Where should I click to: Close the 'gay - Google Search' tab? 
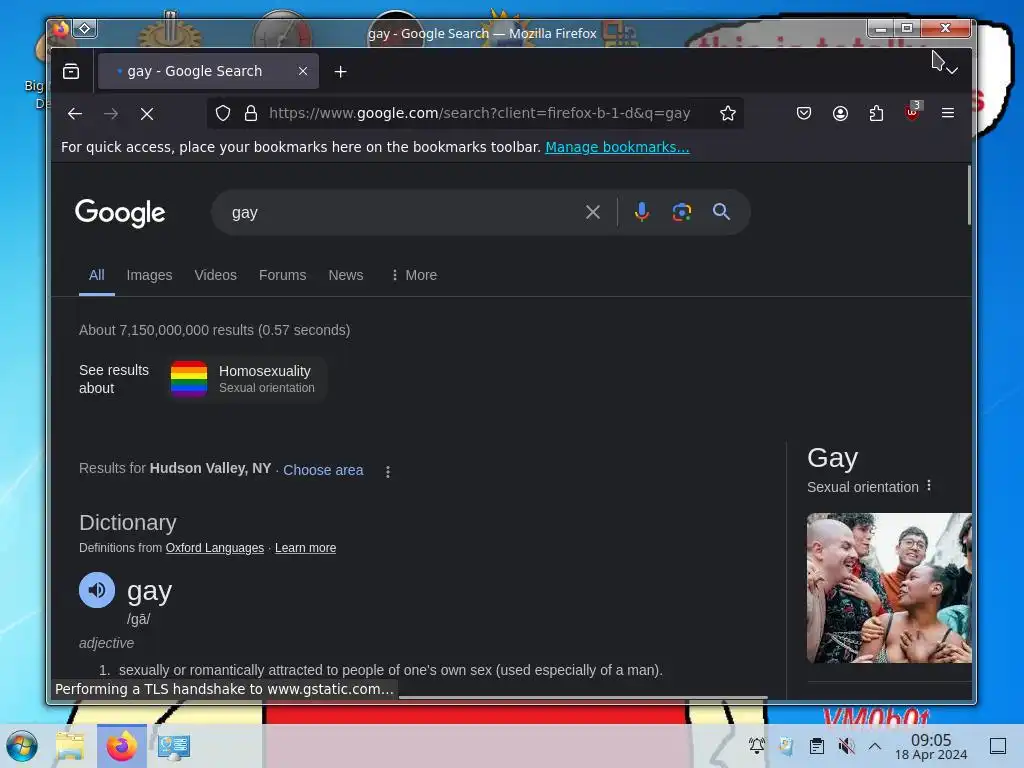303,71
